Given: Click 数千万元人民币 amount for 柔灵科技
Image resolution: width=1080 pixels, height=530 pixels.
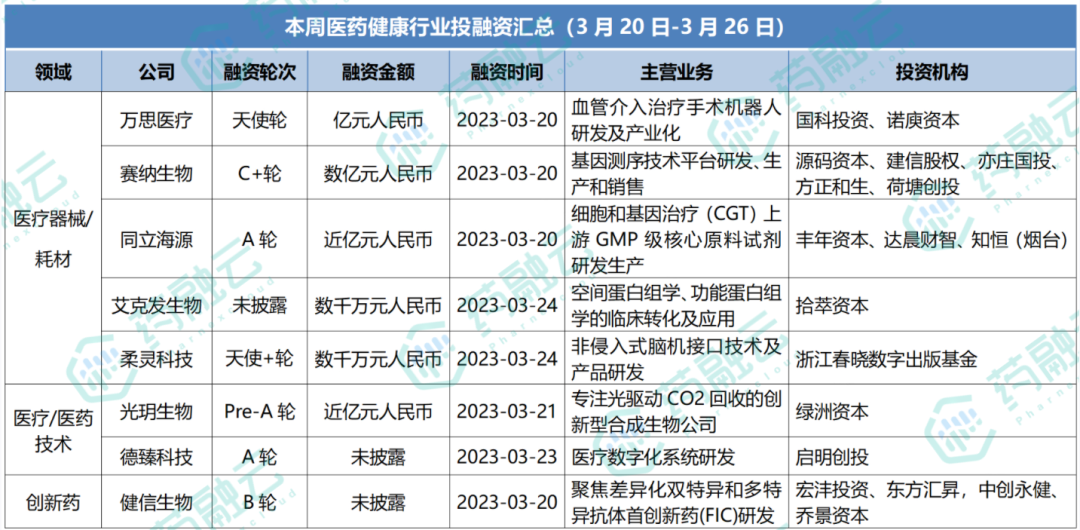Looking at the screenshot, I should (x=378, y=358).
